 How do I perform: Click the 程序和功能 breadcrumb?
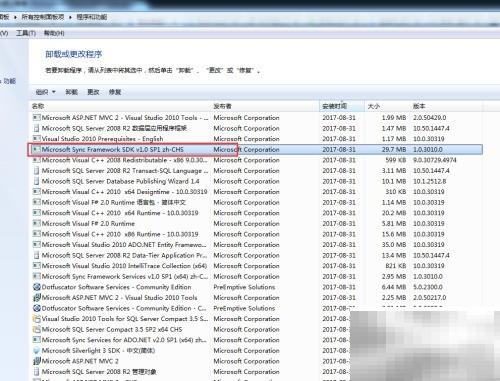click(x=92, y=17)
